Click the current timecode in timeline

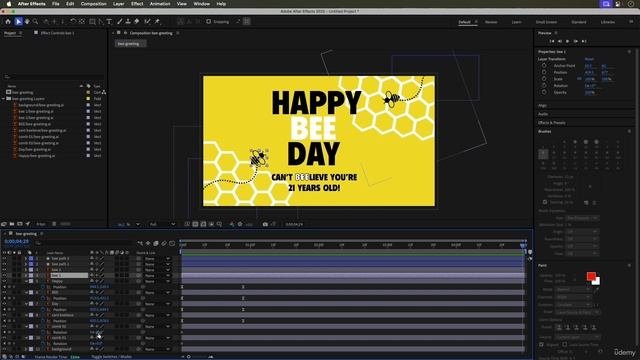(16, 242)
